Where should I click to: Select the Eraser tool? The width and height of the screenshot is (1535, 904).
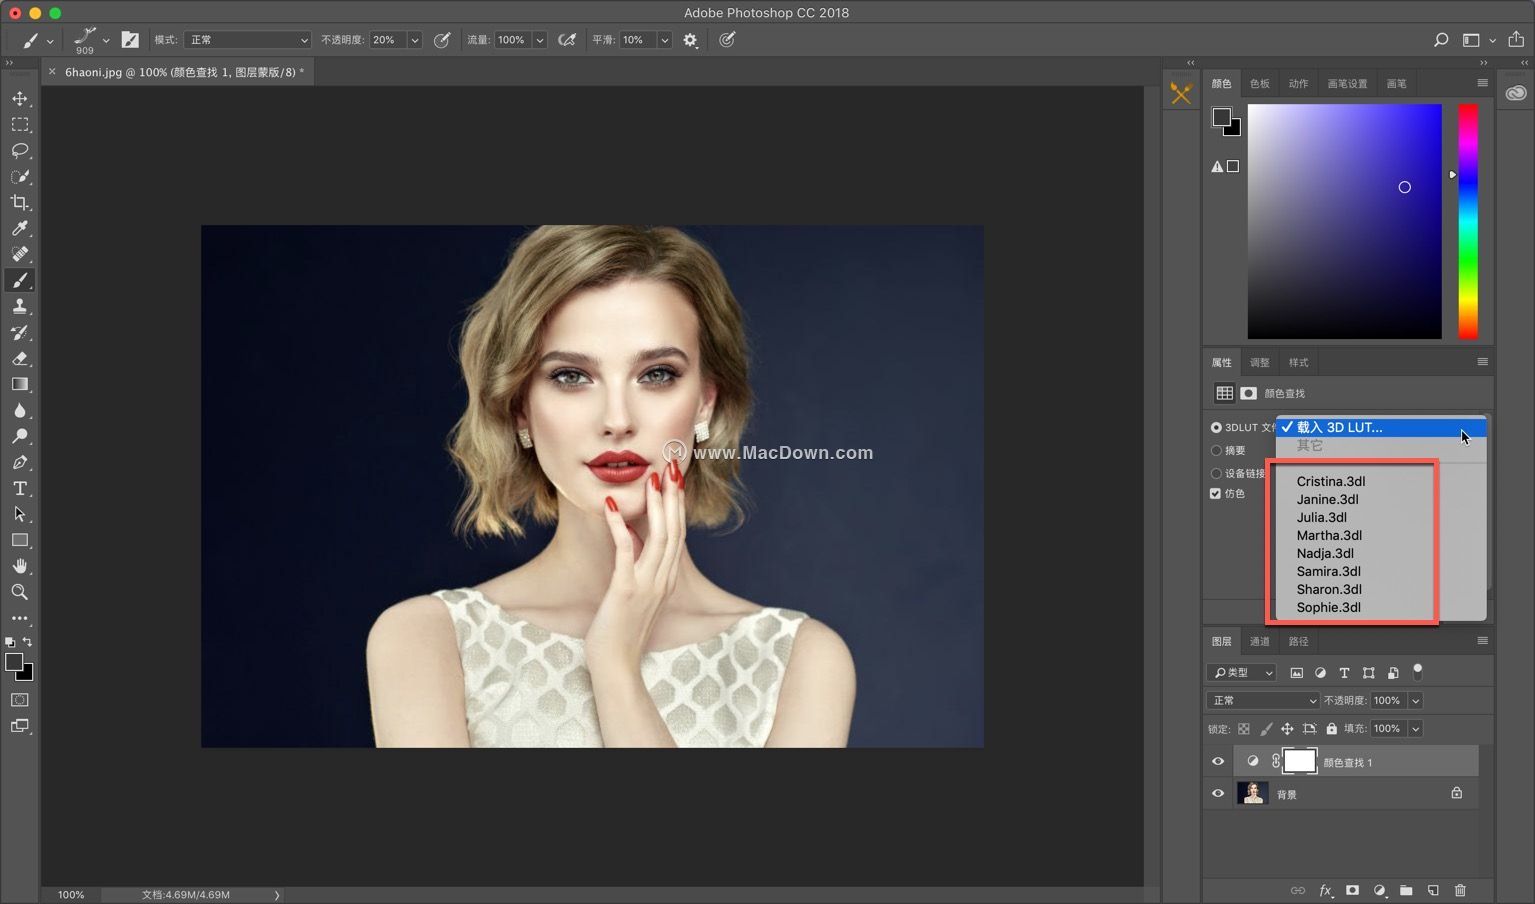click(x=20, y=359)
